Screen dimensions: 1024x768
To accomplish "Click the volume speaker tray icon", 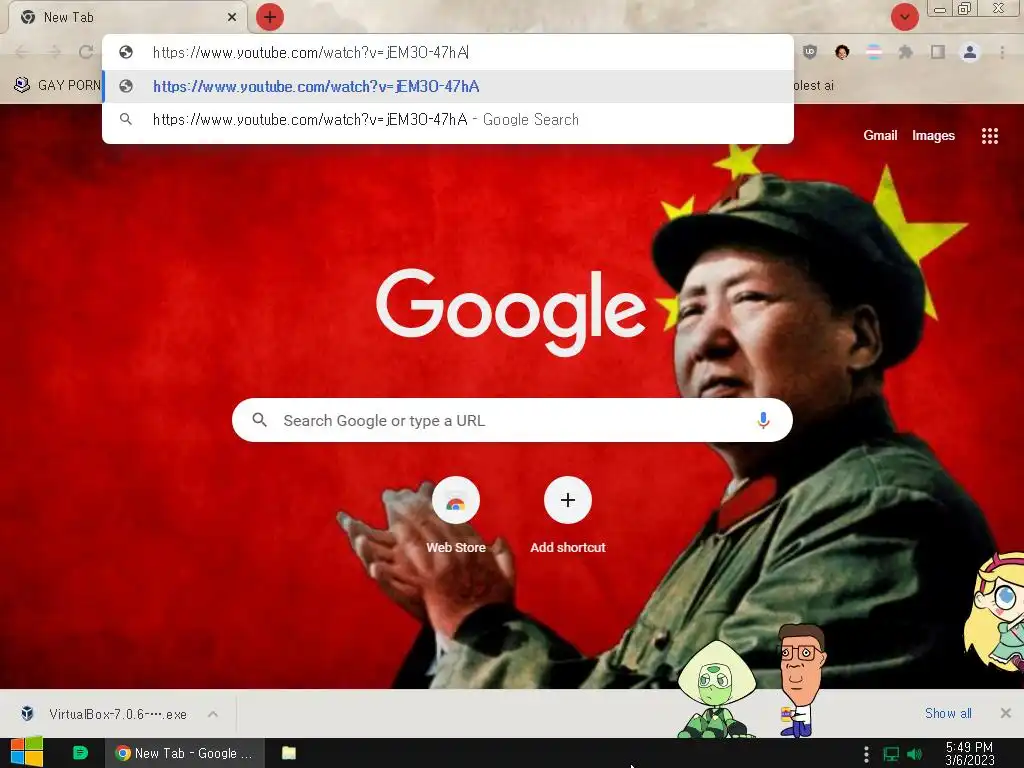I will pyautogui.click(x=915, y=754).
